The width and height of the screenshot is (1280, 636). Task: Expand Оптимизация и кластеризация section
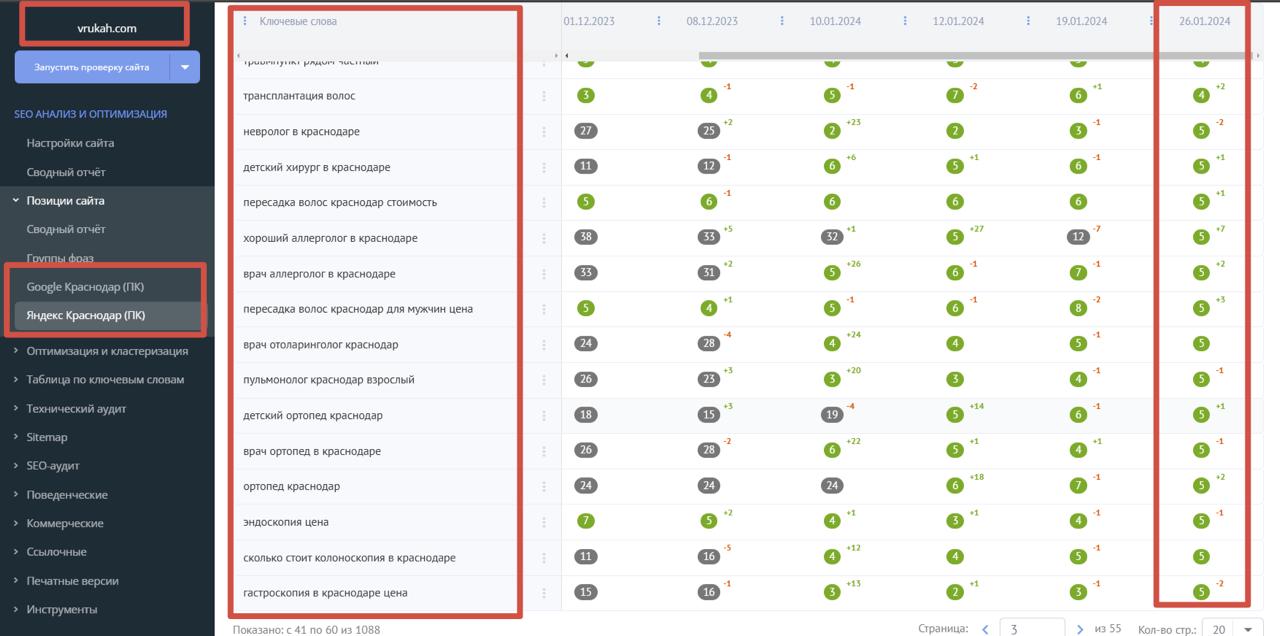coord(107,351)
